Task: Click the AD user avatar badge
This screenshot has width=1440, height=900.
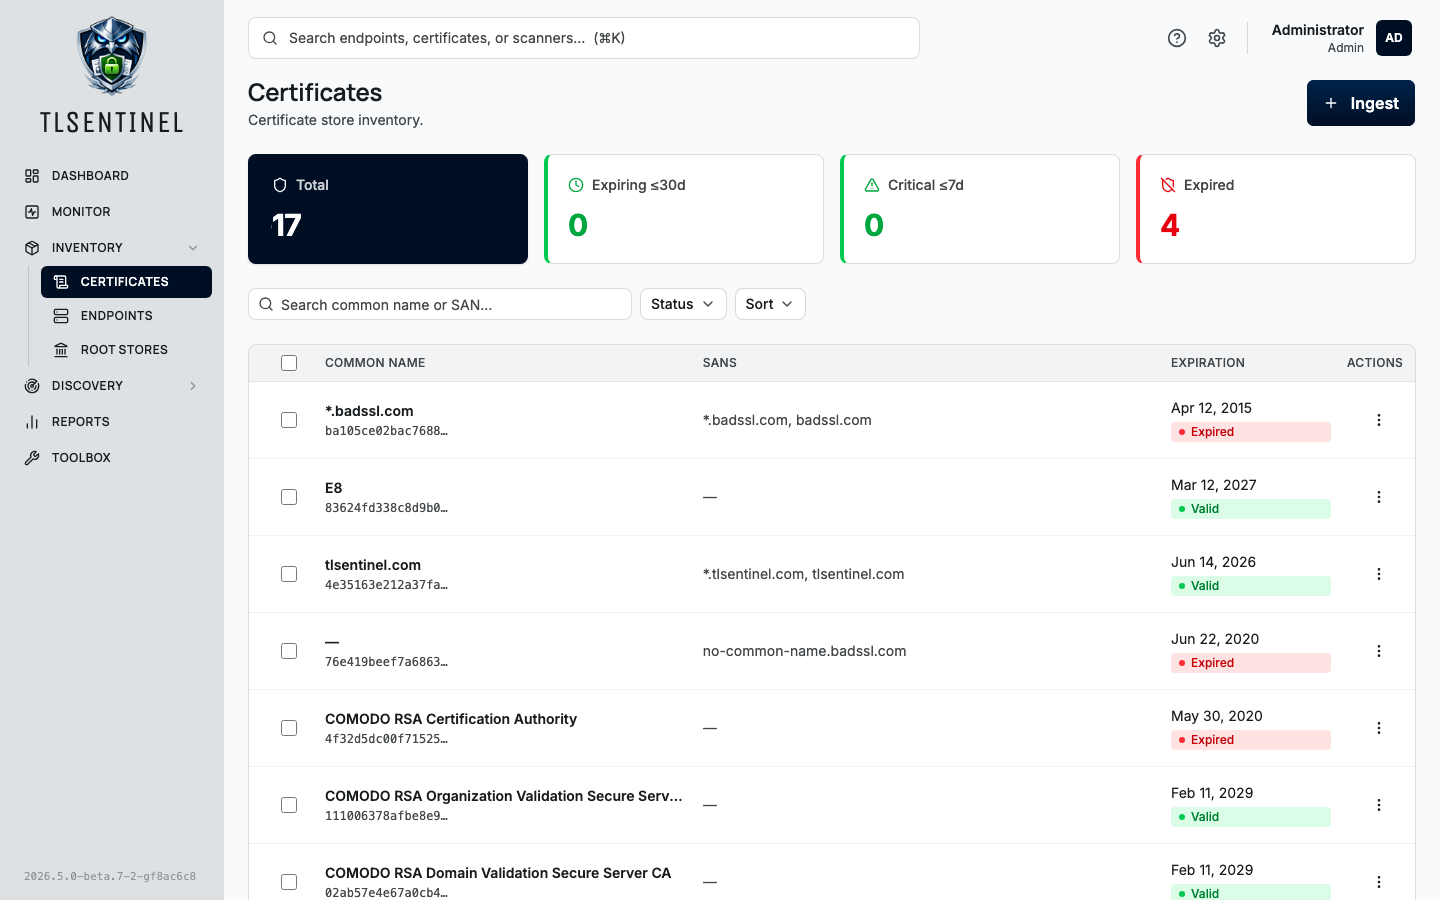Action: (1394, 38)
